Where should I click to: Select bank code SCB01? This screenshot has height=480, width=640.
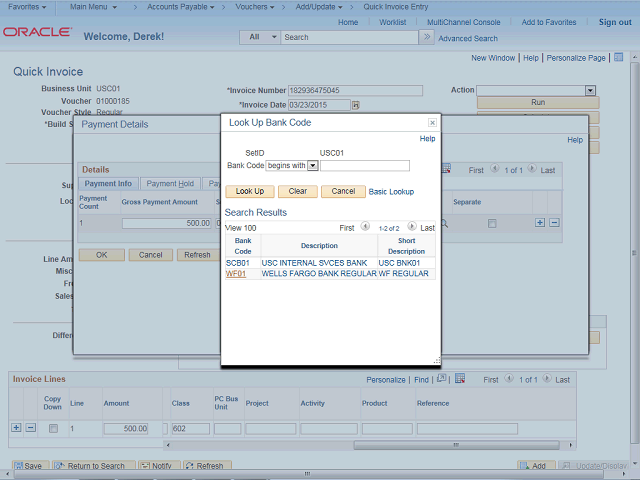pos(238,263)
